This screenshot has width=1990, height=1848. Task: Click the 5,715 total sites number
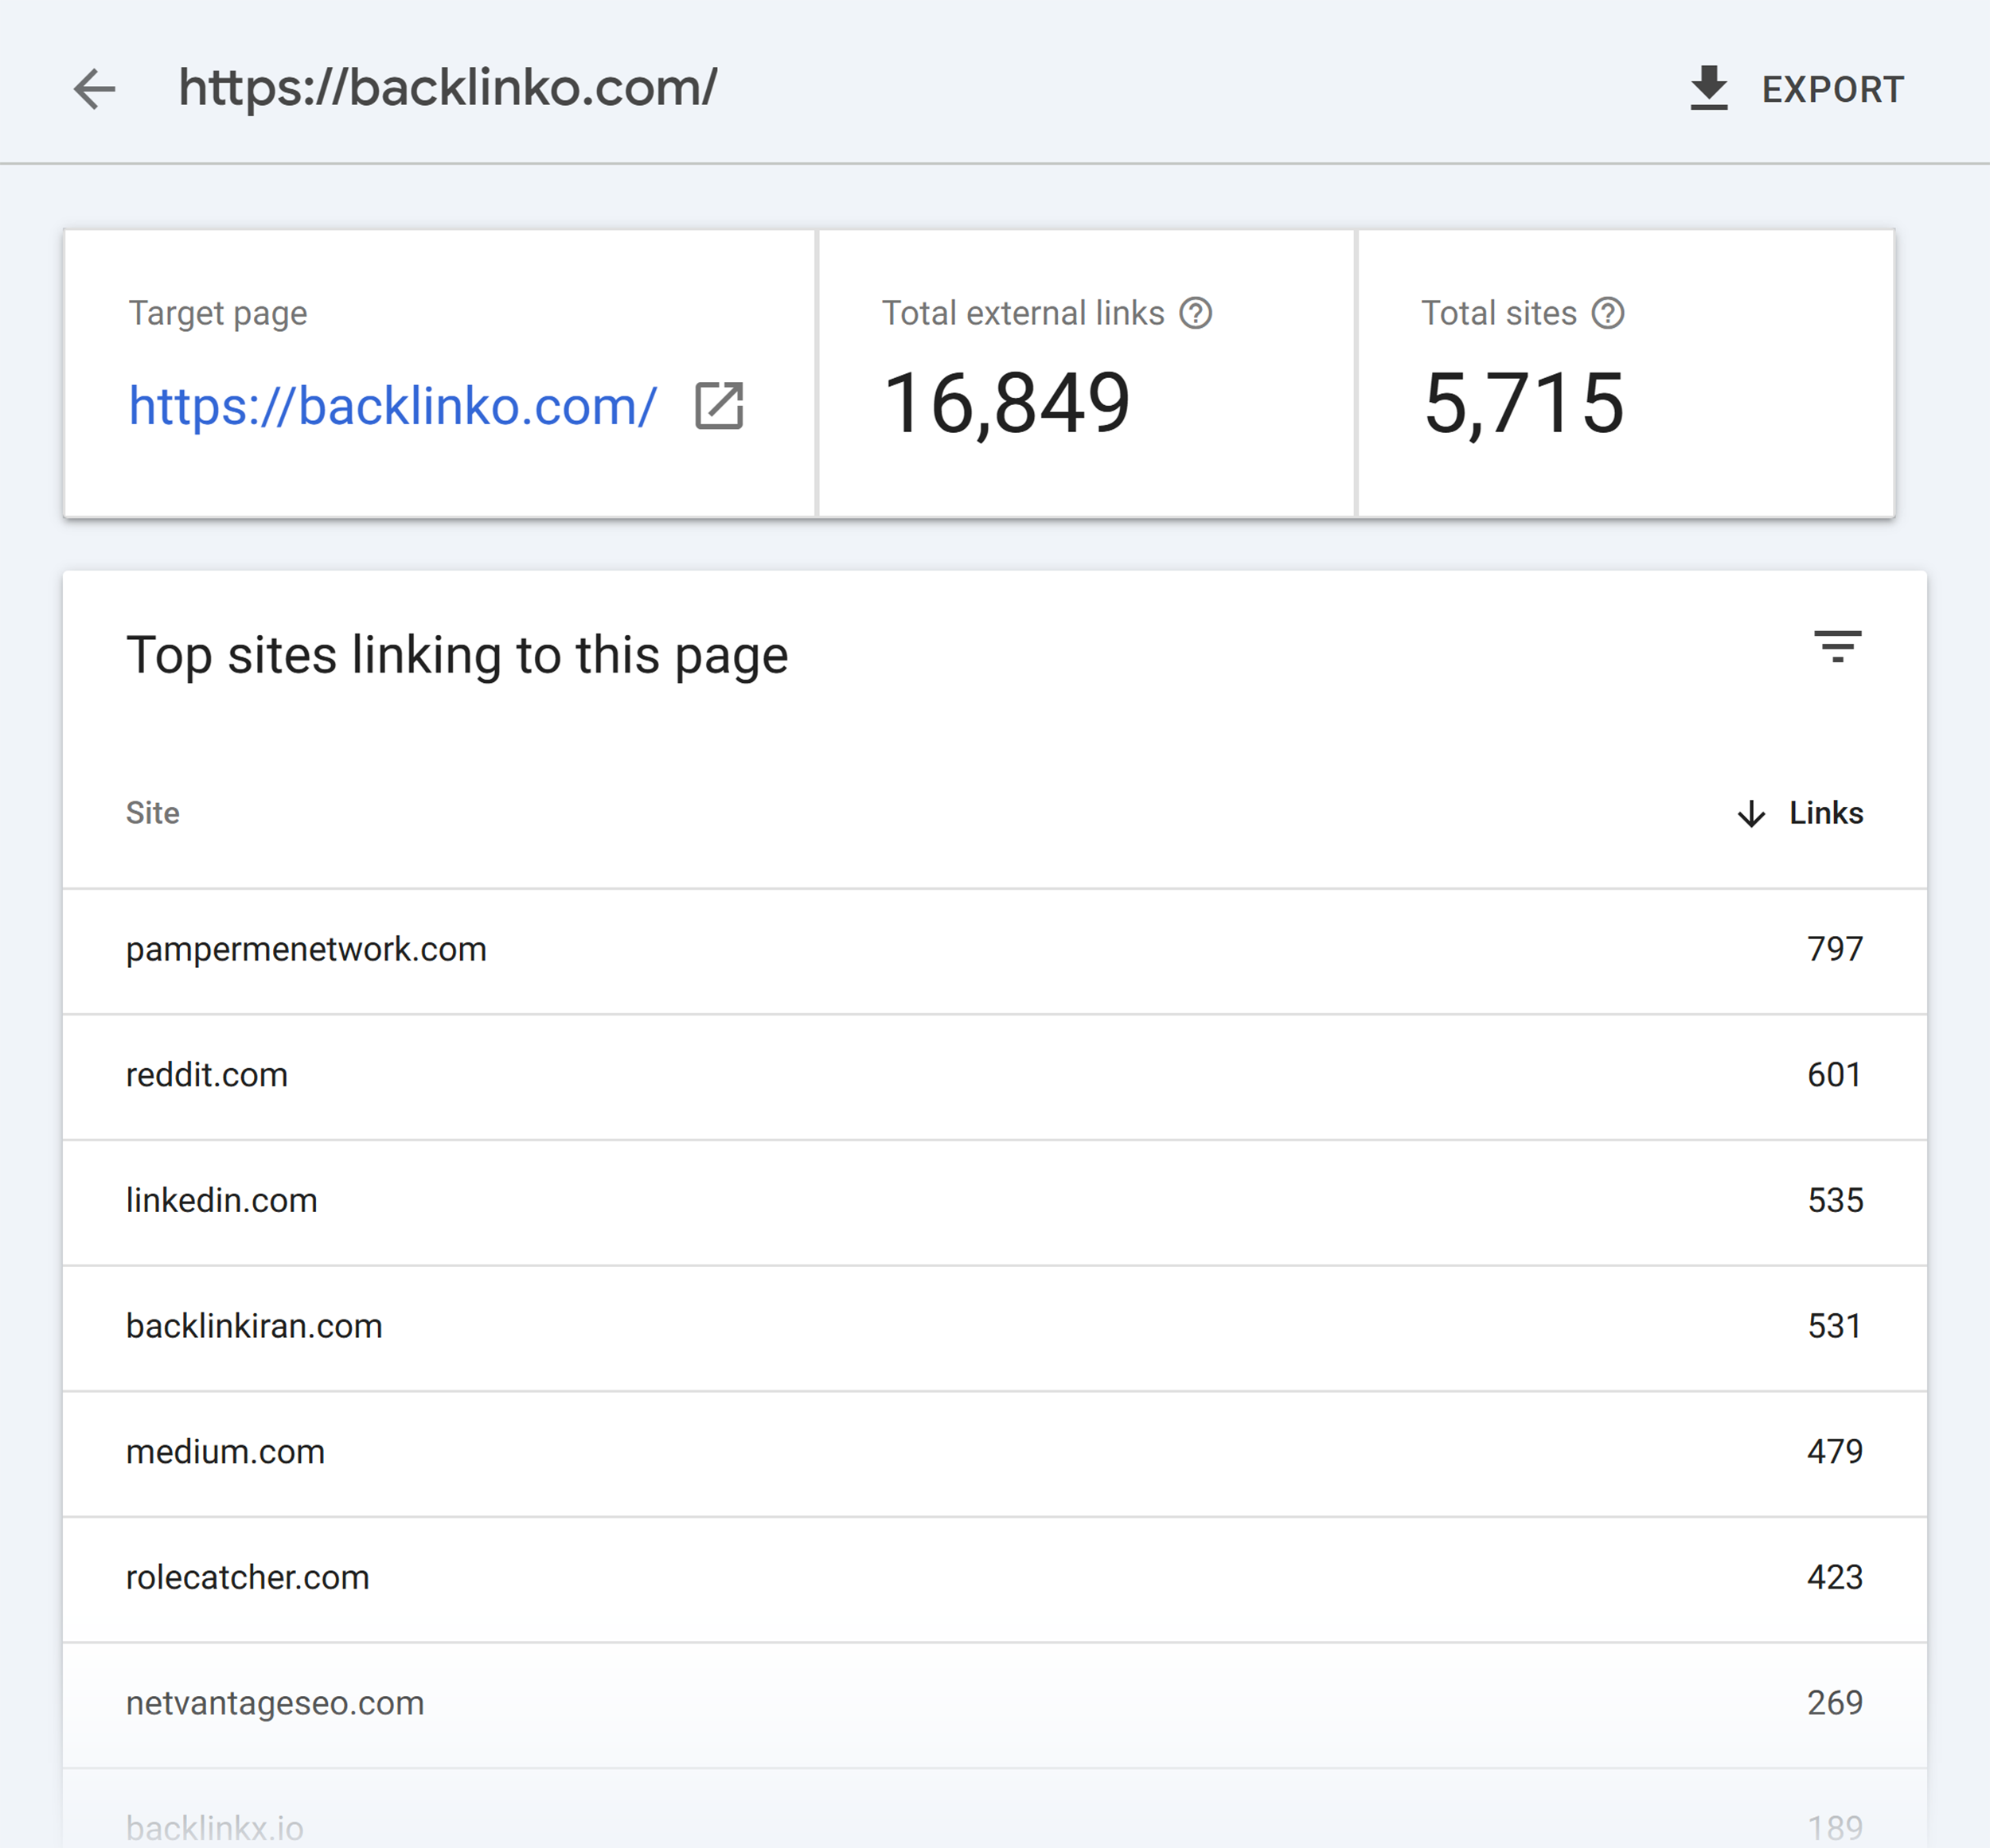(x=1523, y=404)
